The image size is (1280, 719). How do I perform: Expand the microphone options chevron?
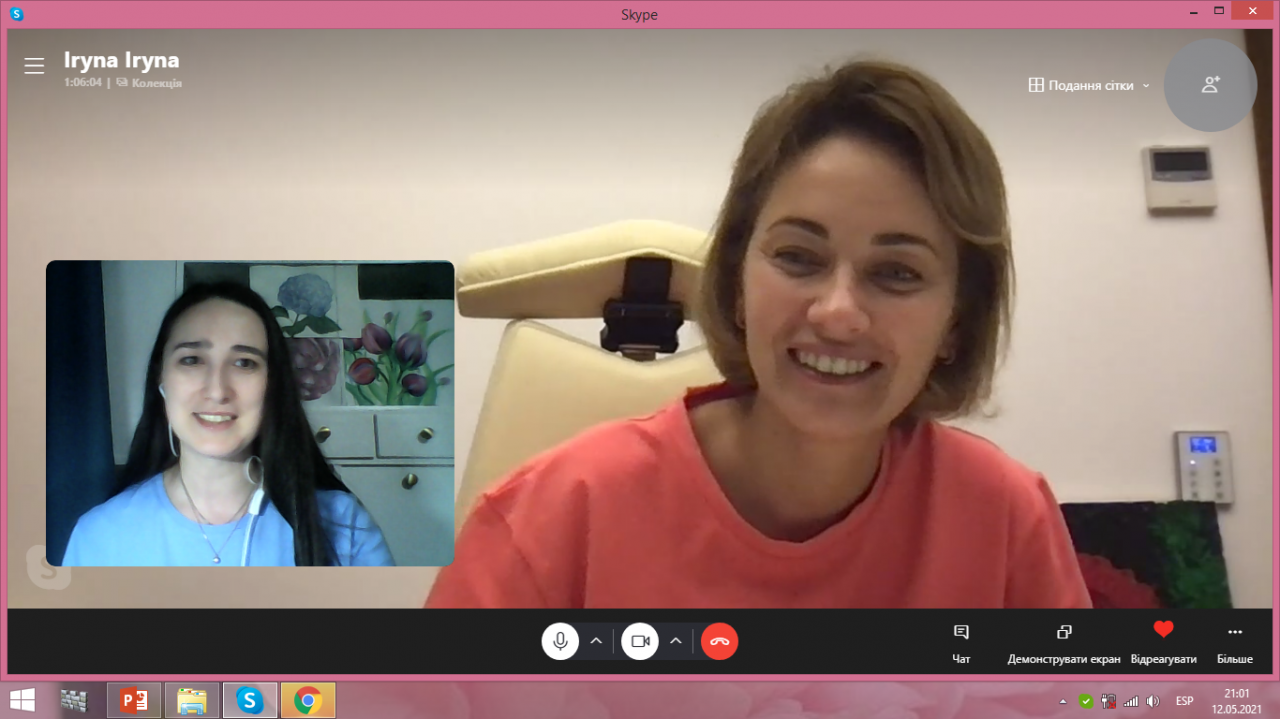tap(596, 641)
